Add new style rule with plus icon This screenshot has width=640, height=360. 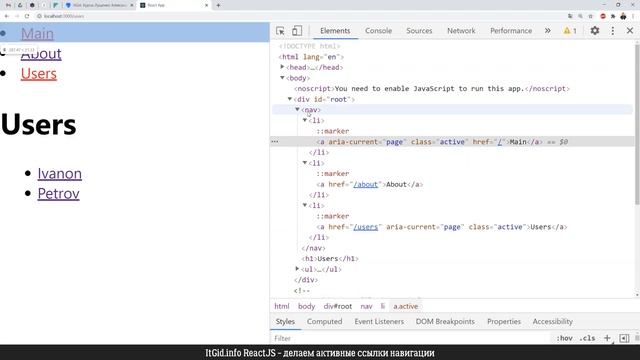pos(607,338)
